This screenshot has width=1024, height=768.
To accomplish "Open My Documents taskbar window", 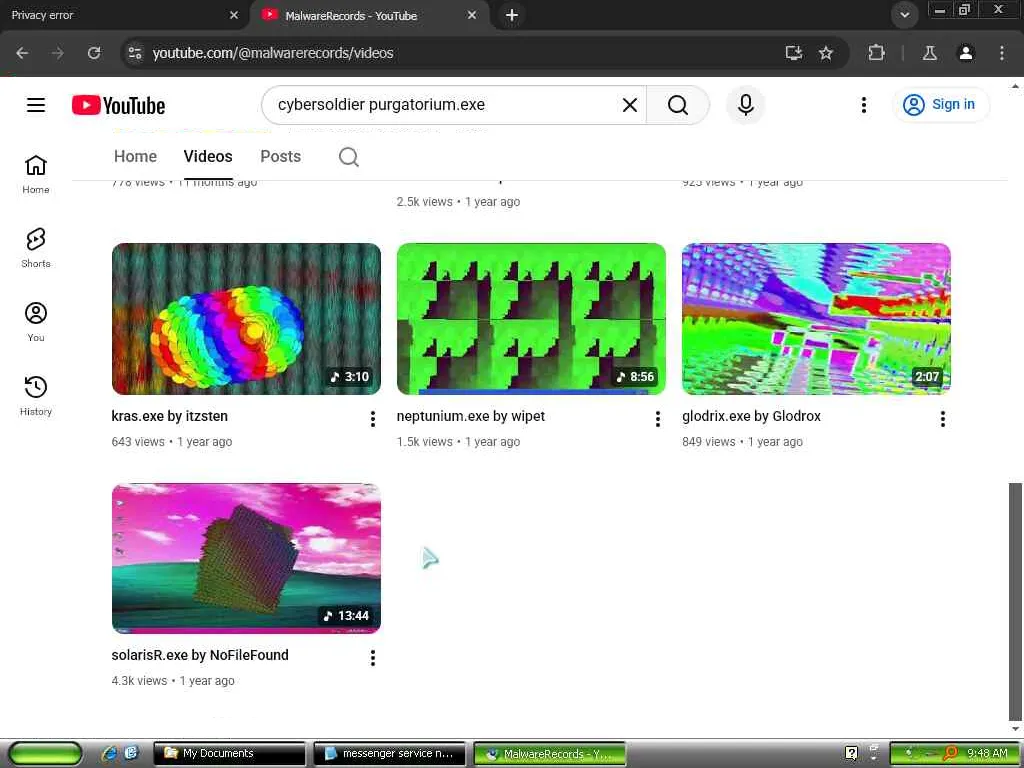I will coord(229,754).
